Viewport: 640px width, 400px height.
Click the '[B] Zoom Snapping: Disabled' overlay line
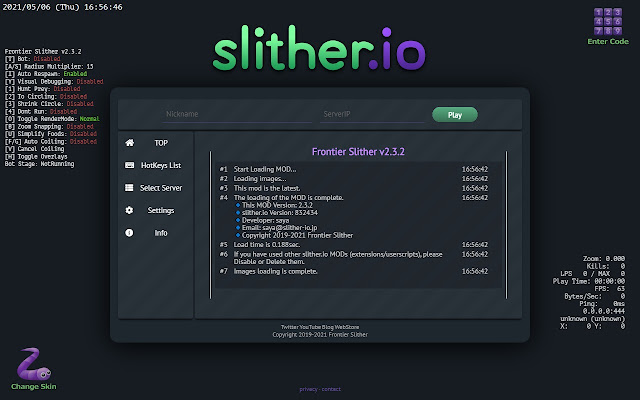pos(49,127)
